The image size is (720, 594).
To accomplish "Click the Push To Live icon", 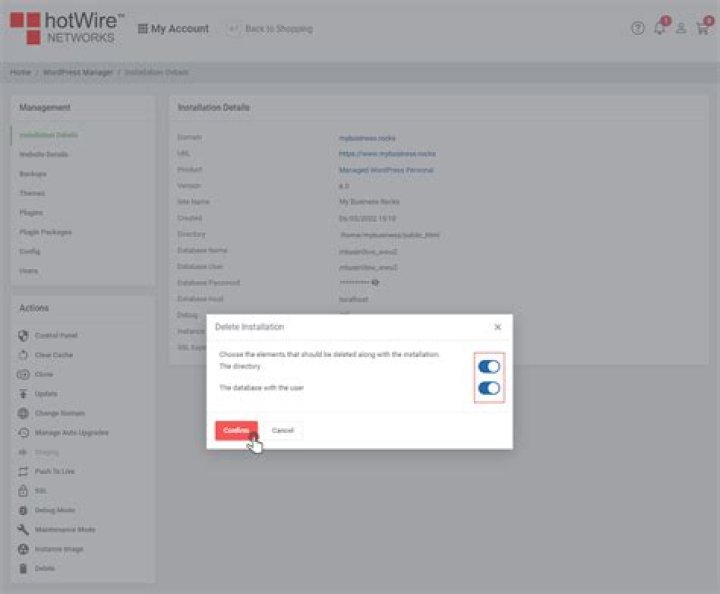I will point(23,471).
